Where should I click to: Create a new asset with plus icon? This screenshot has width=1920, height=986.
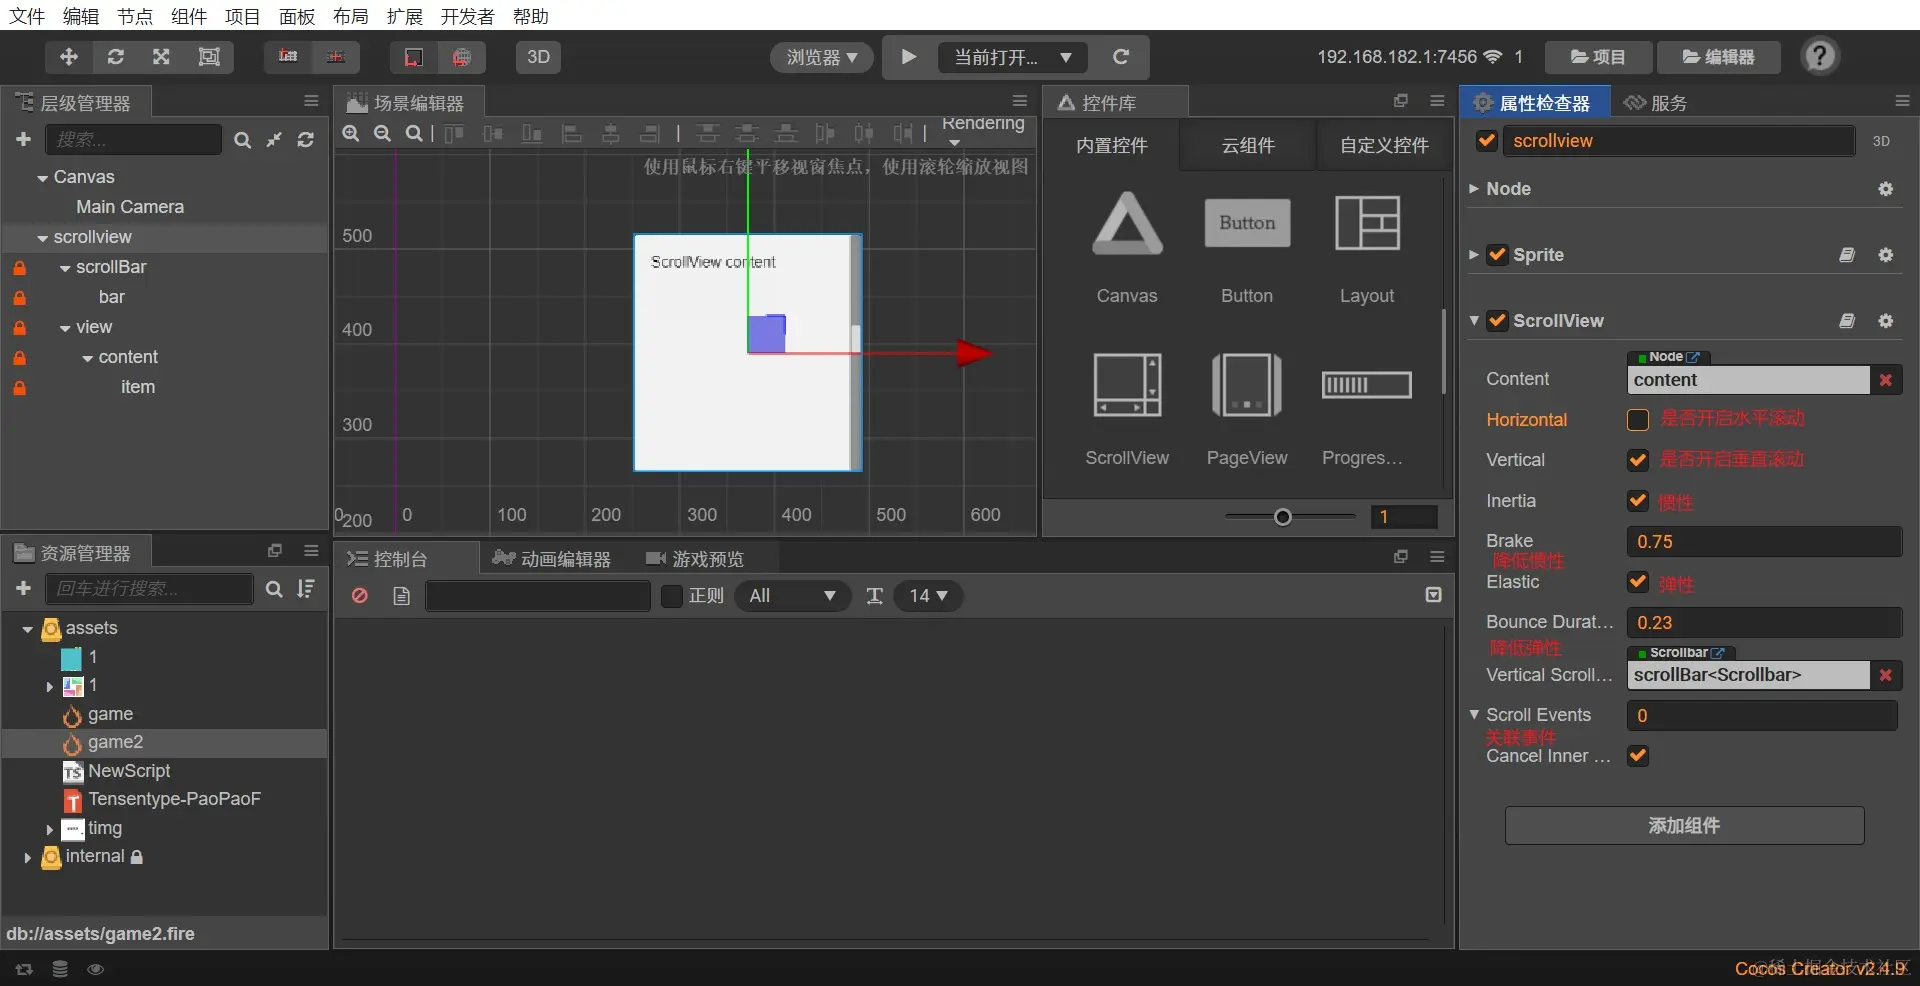(x=24, y=589)
